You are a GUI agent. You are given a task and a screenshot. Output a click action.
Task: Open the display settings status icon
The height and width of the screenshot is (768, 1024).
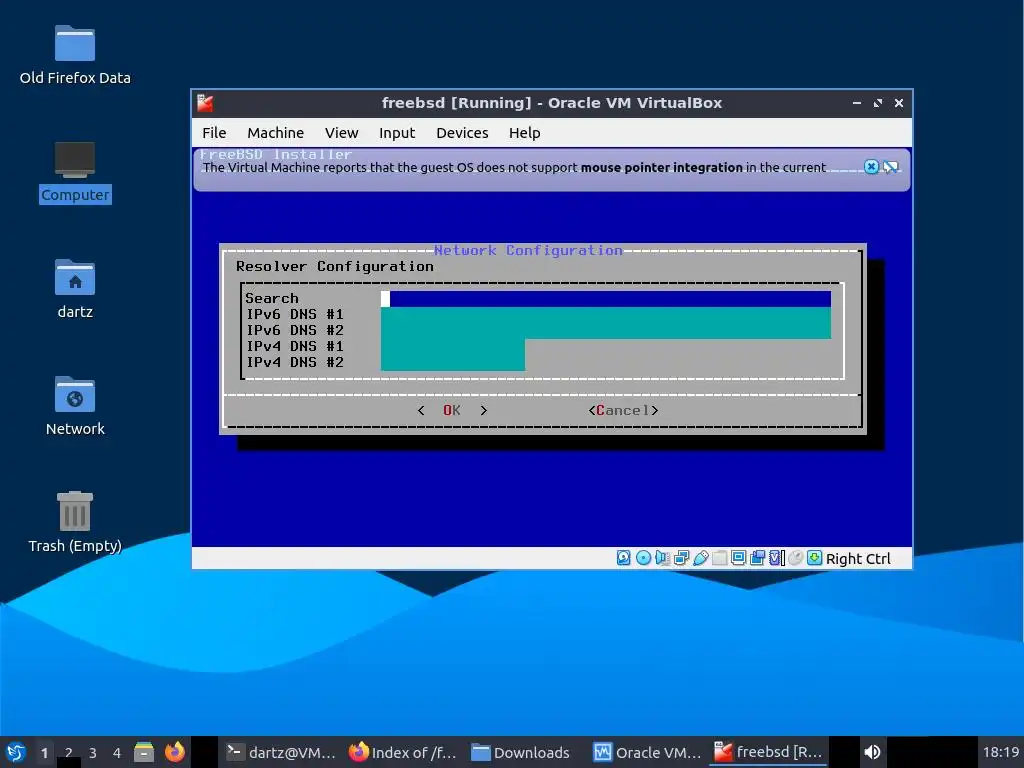(739, 558)
